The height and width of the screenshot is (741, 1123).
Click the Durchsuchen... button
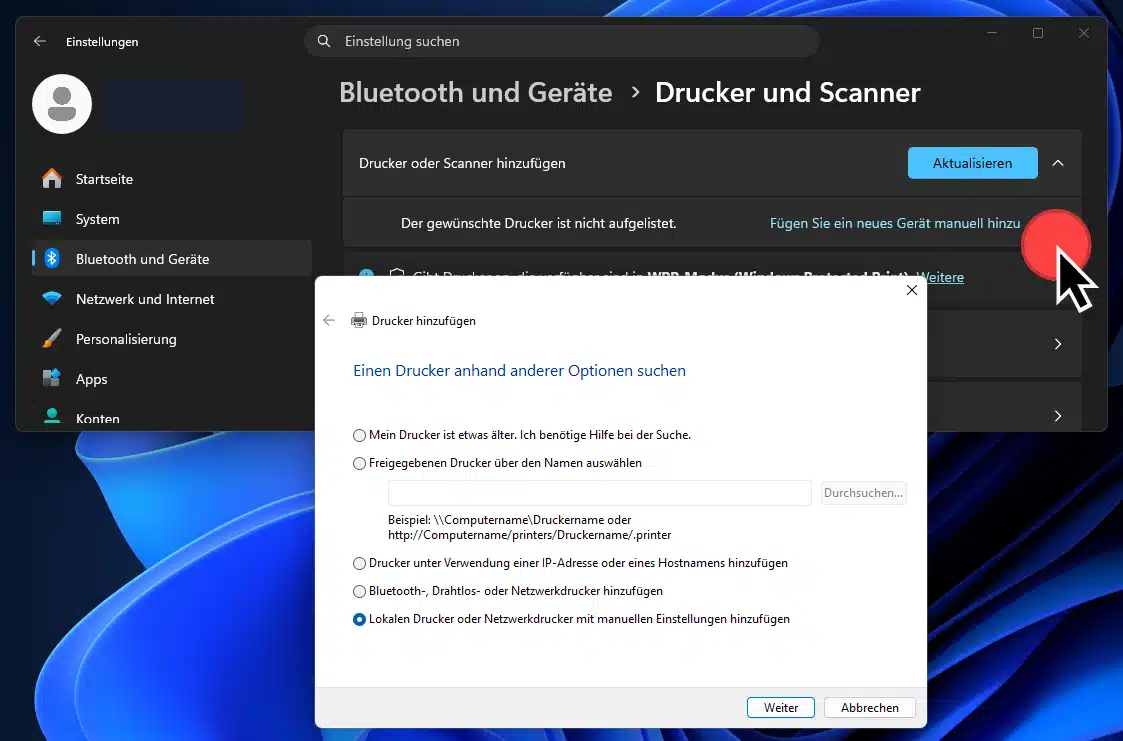(863, 493)
